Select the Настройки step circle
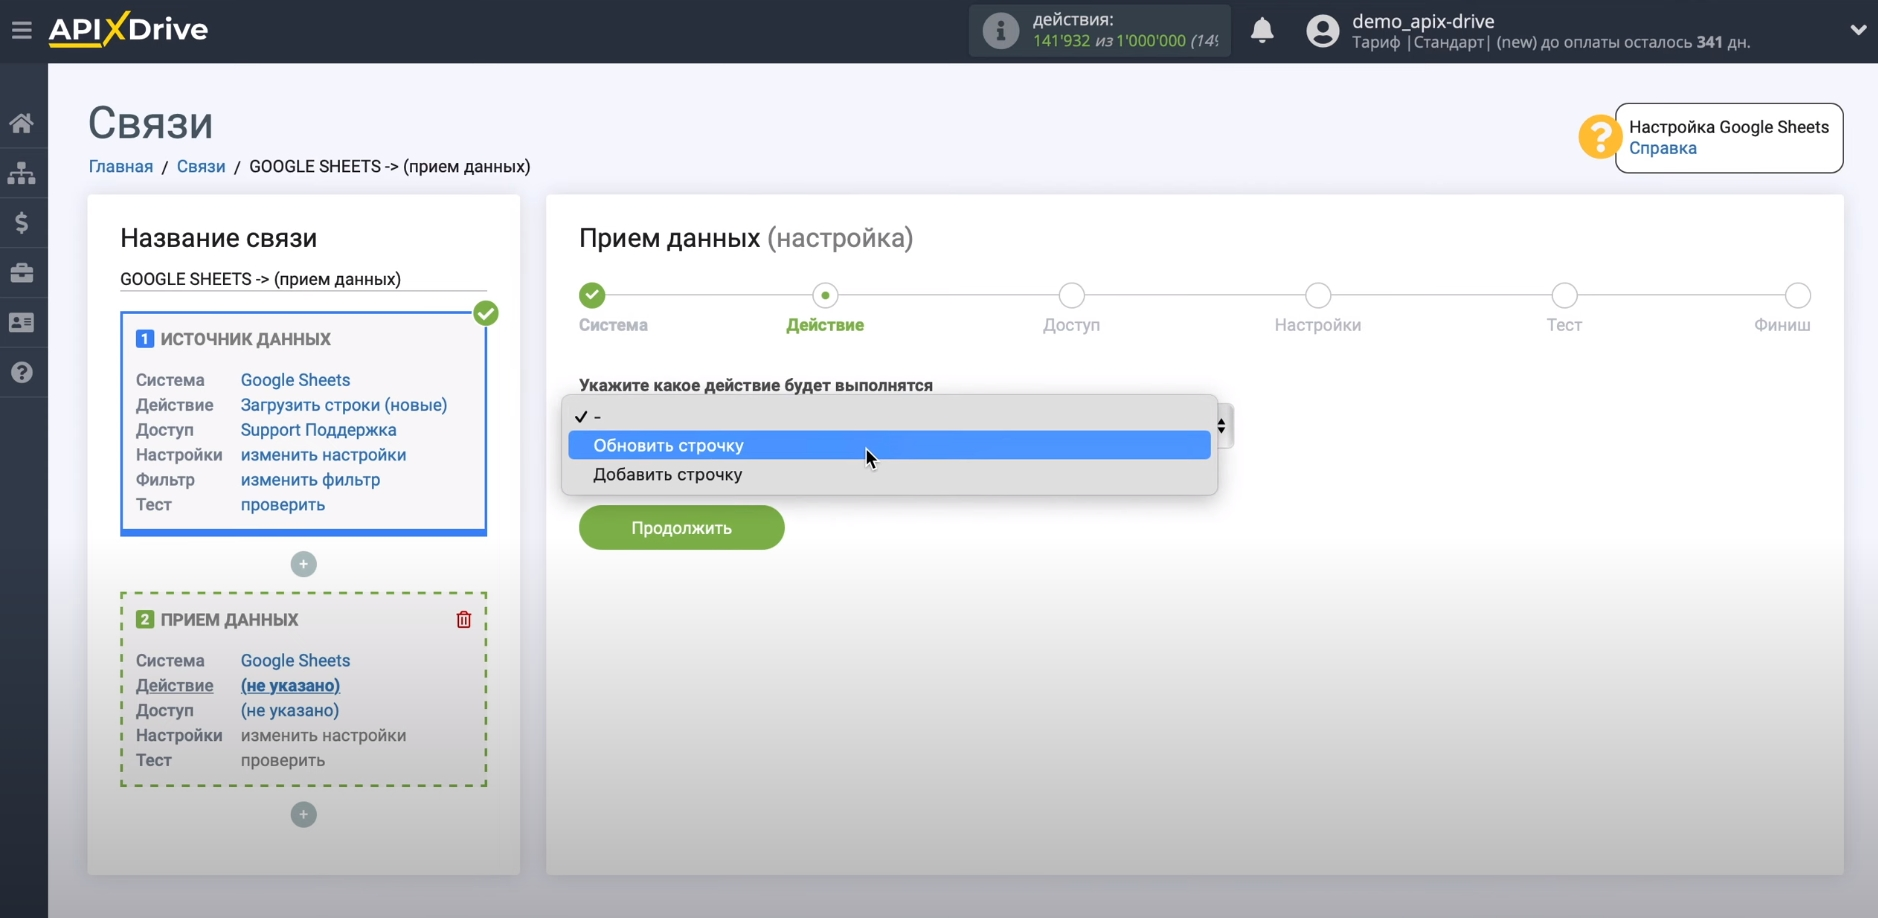1878x918 pixels. (x=1318, y=295)
